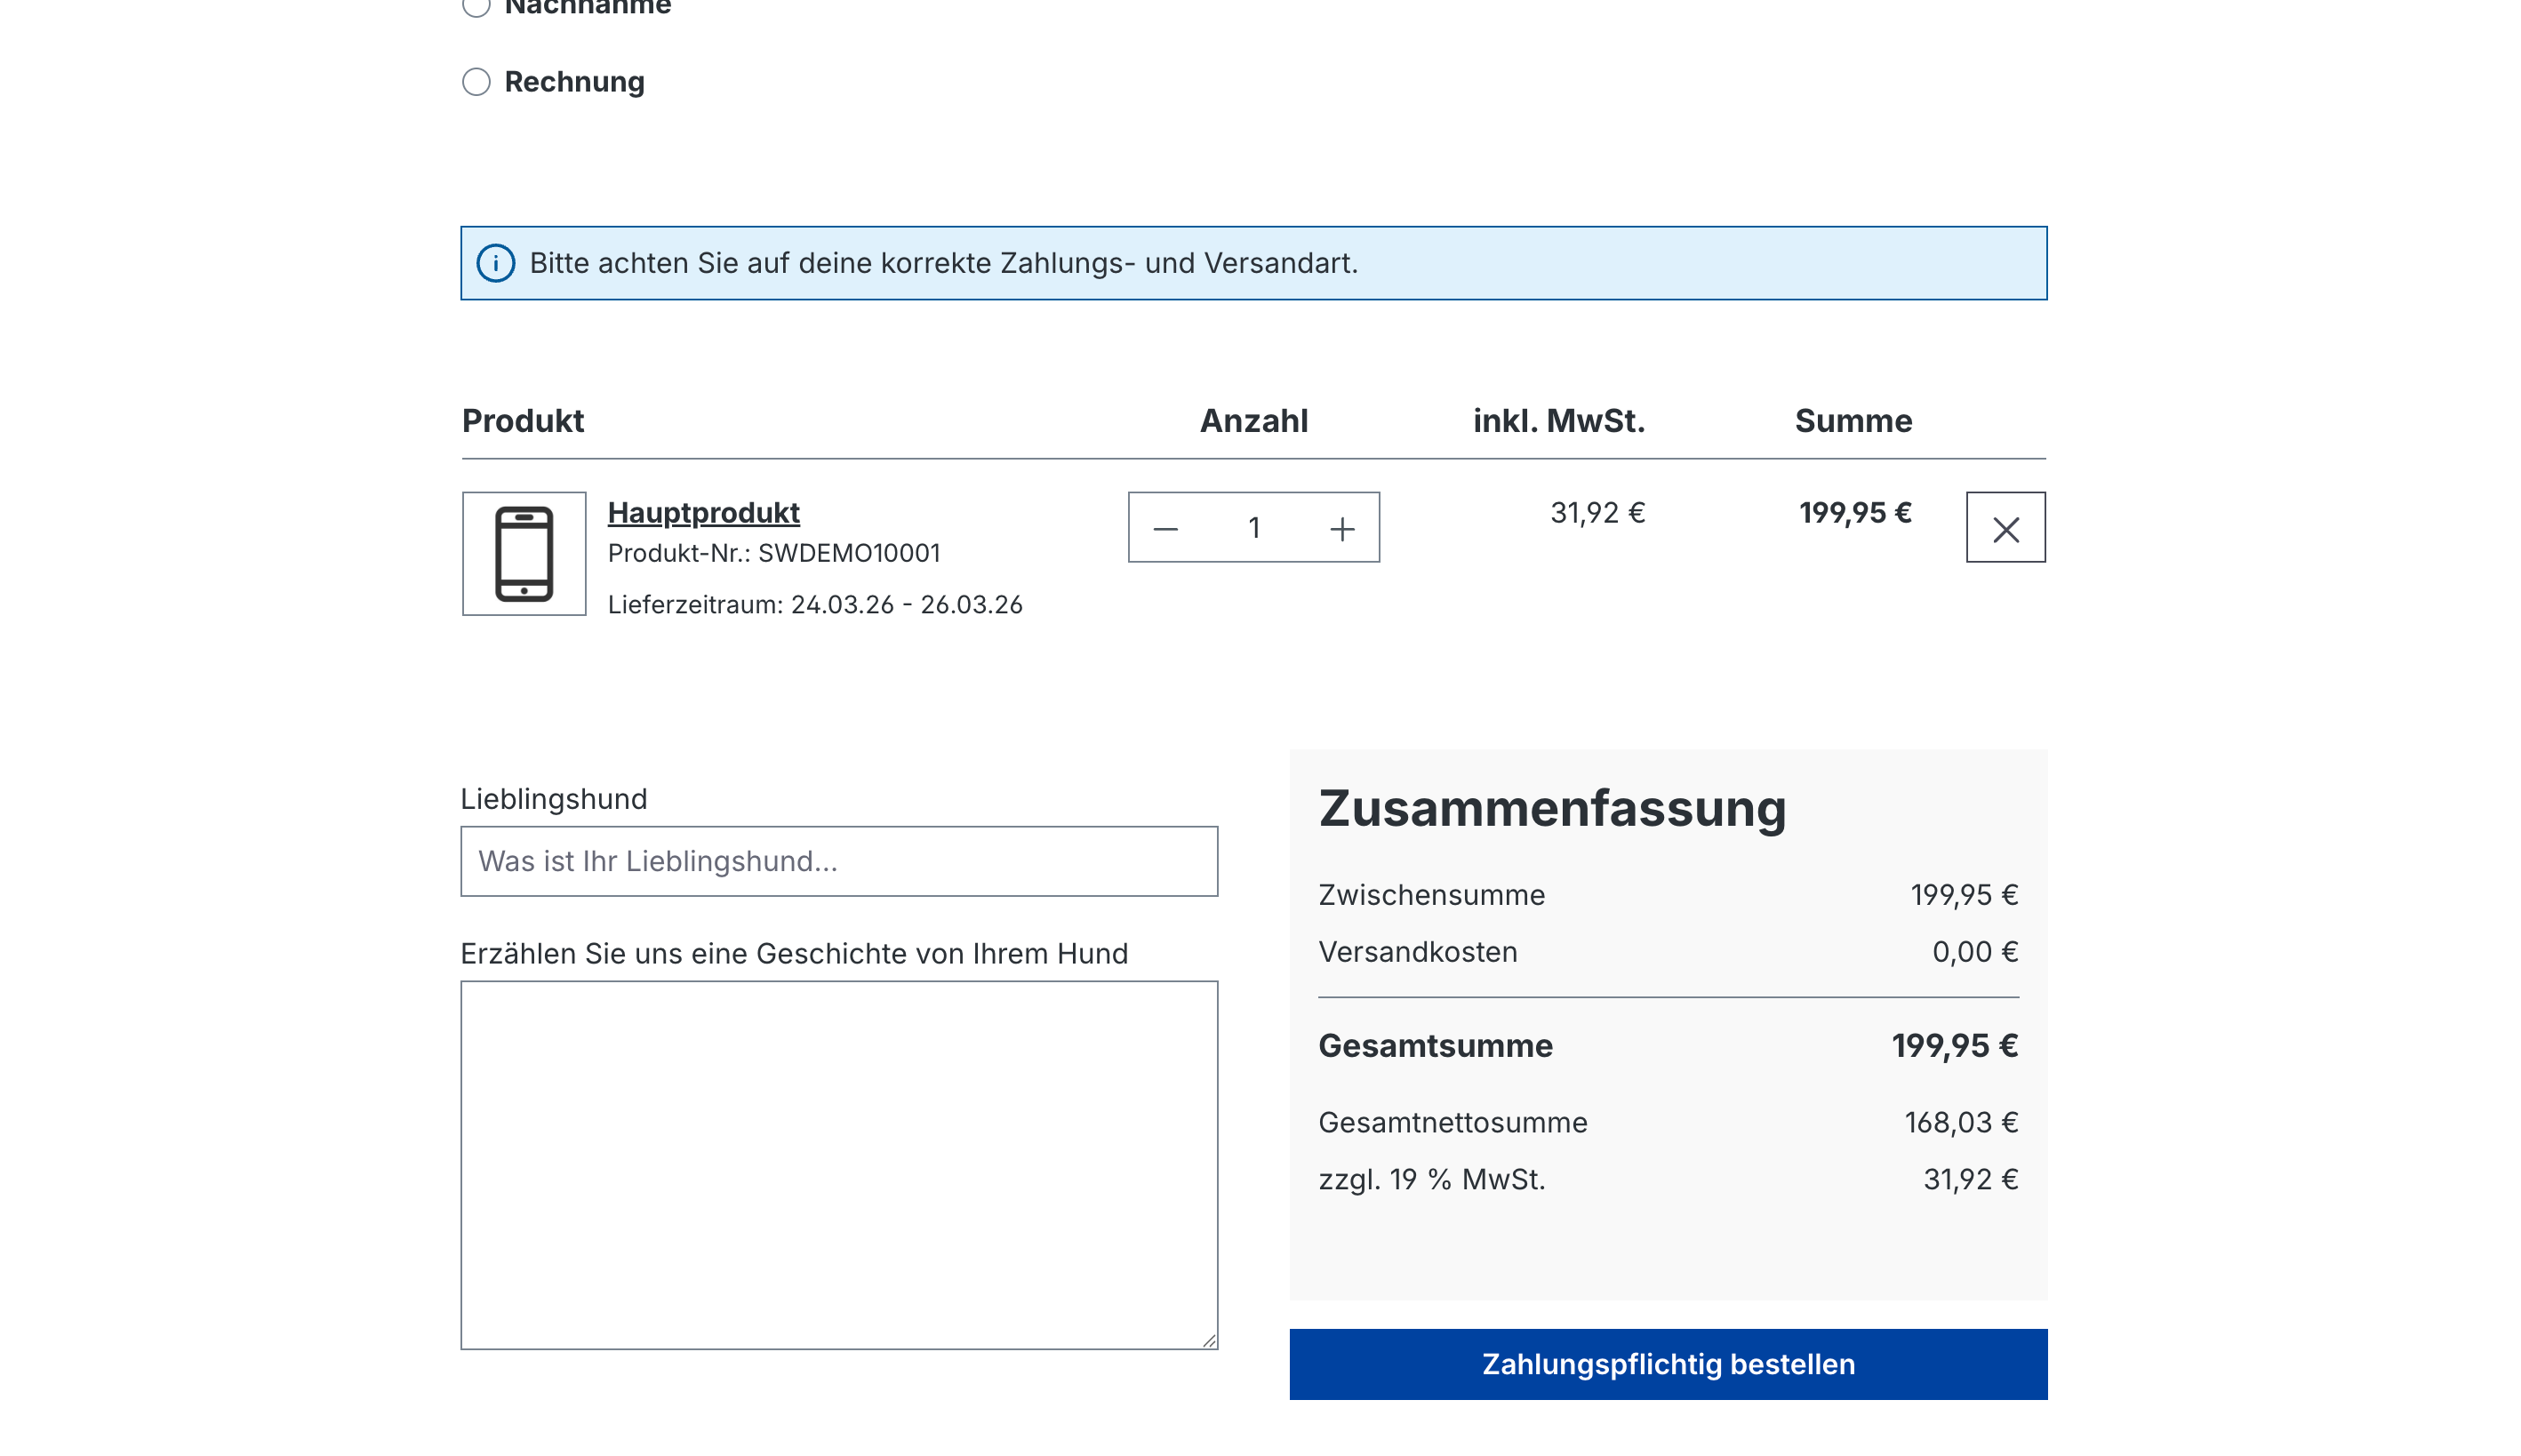Image resolution: width=2521 pixels, height=1456 pixels.
Task: Click the Summe column header
Action: [x=1853, y=420]
